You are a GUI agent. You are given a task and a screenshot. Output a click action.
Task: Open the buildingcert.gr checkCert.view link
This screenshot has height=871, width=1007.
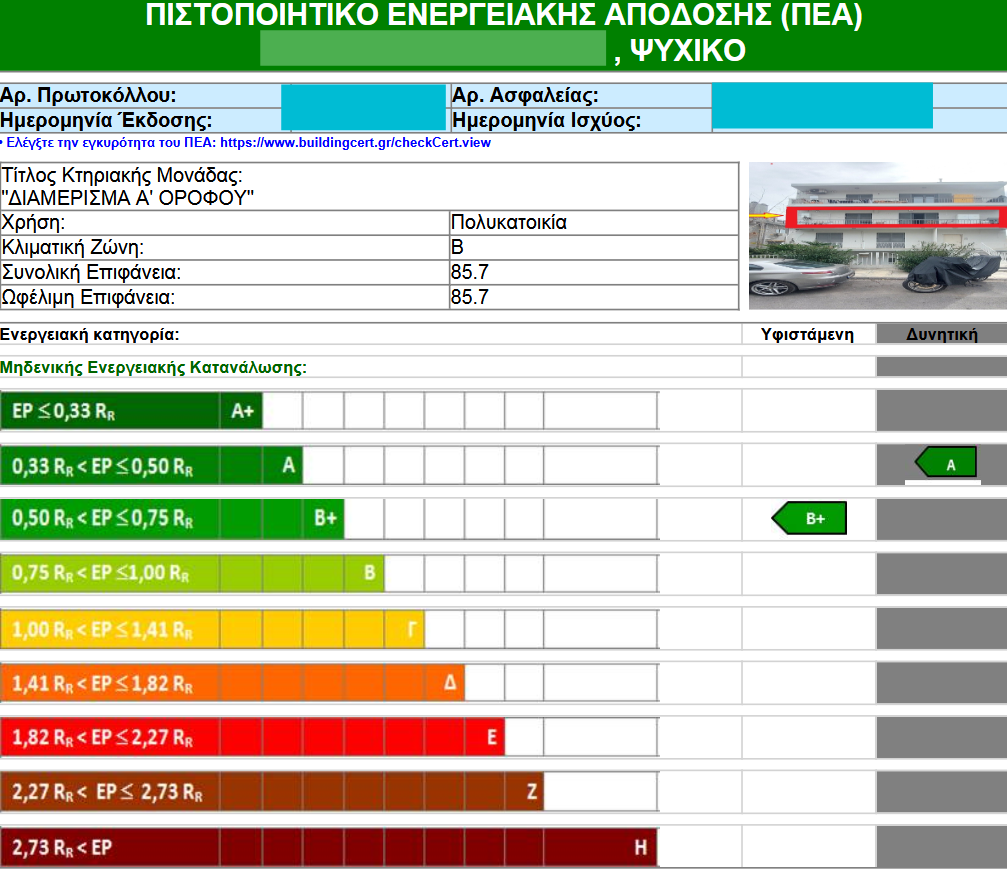pos(355,143)
